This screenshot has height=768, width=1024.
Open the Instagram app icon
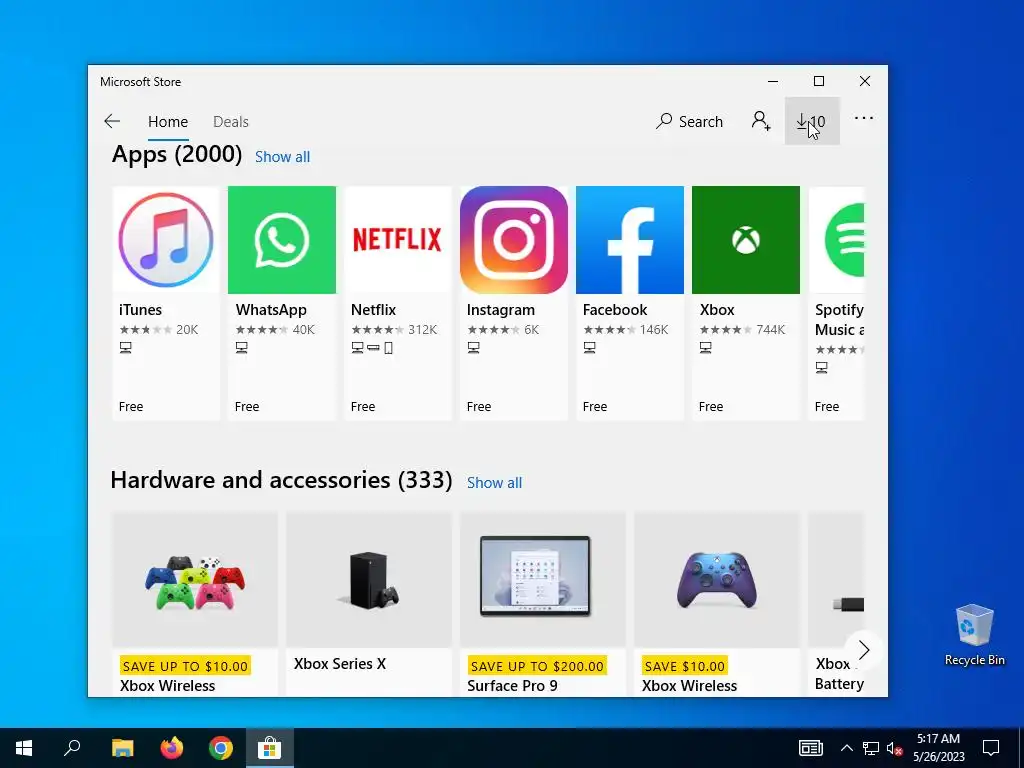(x=514, y=240)
